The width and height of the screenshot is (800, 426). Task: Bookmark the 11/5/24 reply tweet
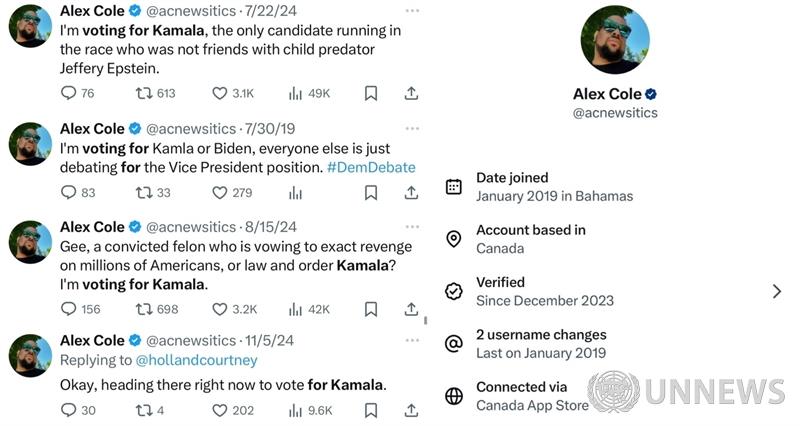click(371, 410)
